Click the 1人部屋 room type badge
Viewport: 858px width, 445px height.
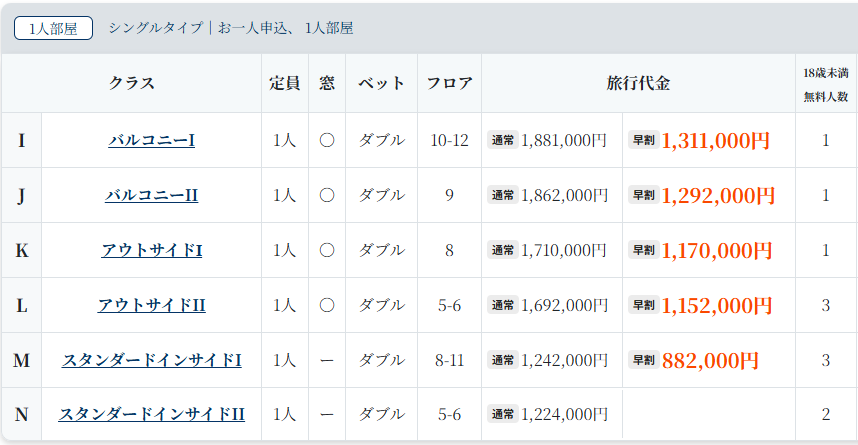coord(53,28)
